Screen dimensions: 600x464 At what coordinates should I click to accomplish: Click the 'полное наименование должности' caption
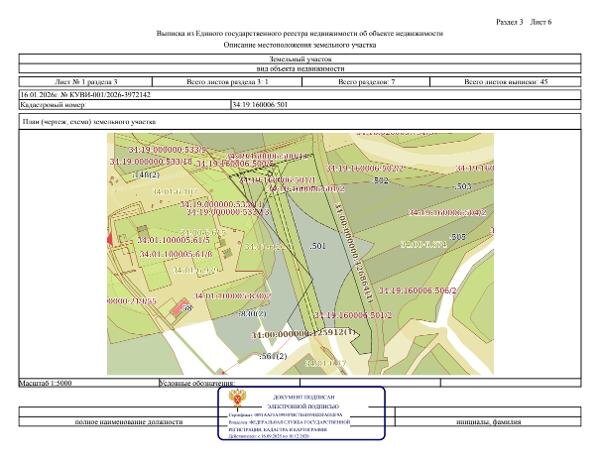point(129,422)
